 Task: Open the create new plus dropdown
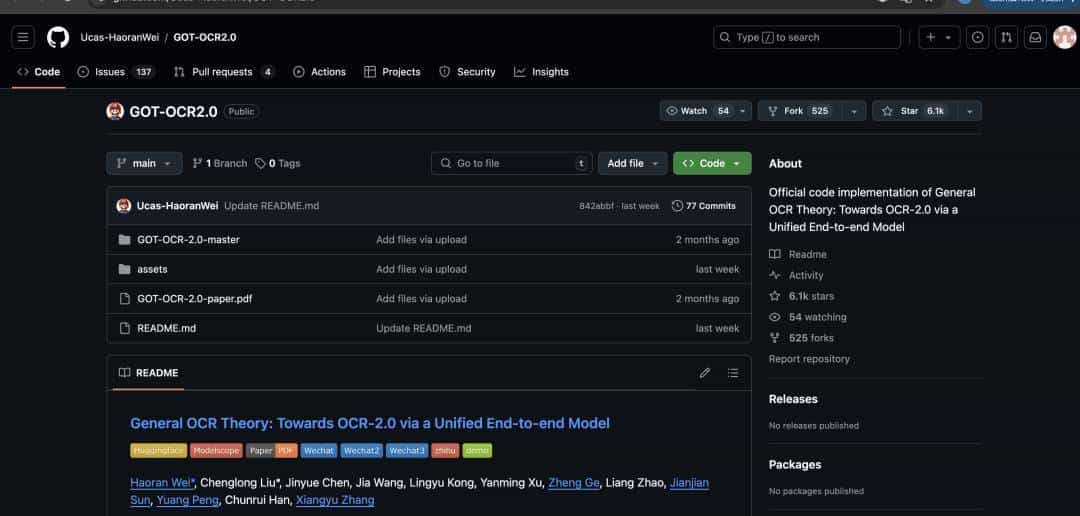click(940, 38)
